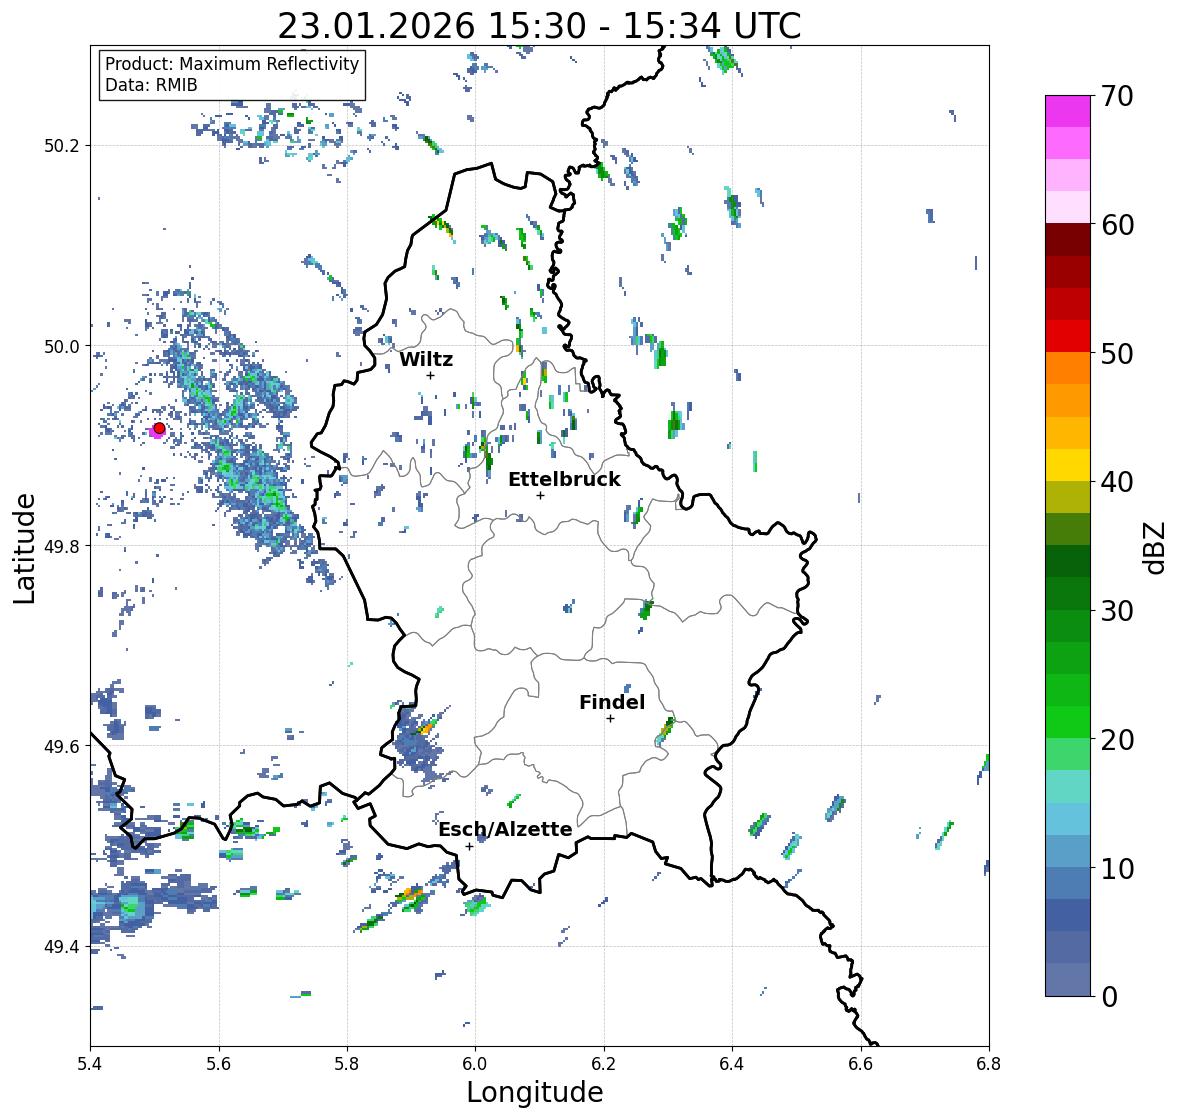Image resolution: width=1179 pixels, height=1117 pixels.
Task: Click the colorbar tick label 50
Action: 1117,353
